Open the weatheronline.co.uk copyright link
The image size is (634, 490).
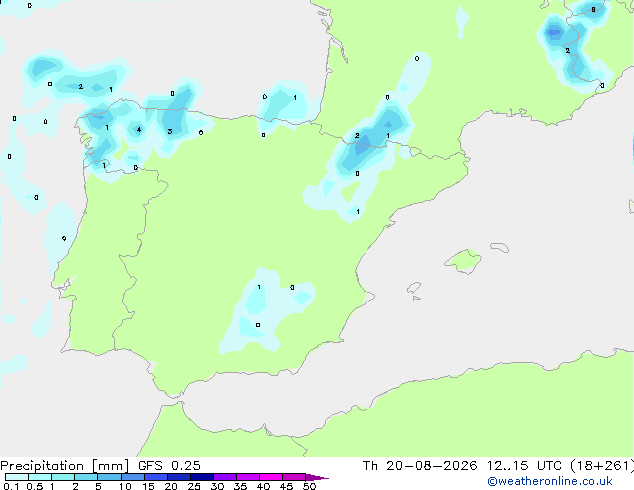coord(550,481)
